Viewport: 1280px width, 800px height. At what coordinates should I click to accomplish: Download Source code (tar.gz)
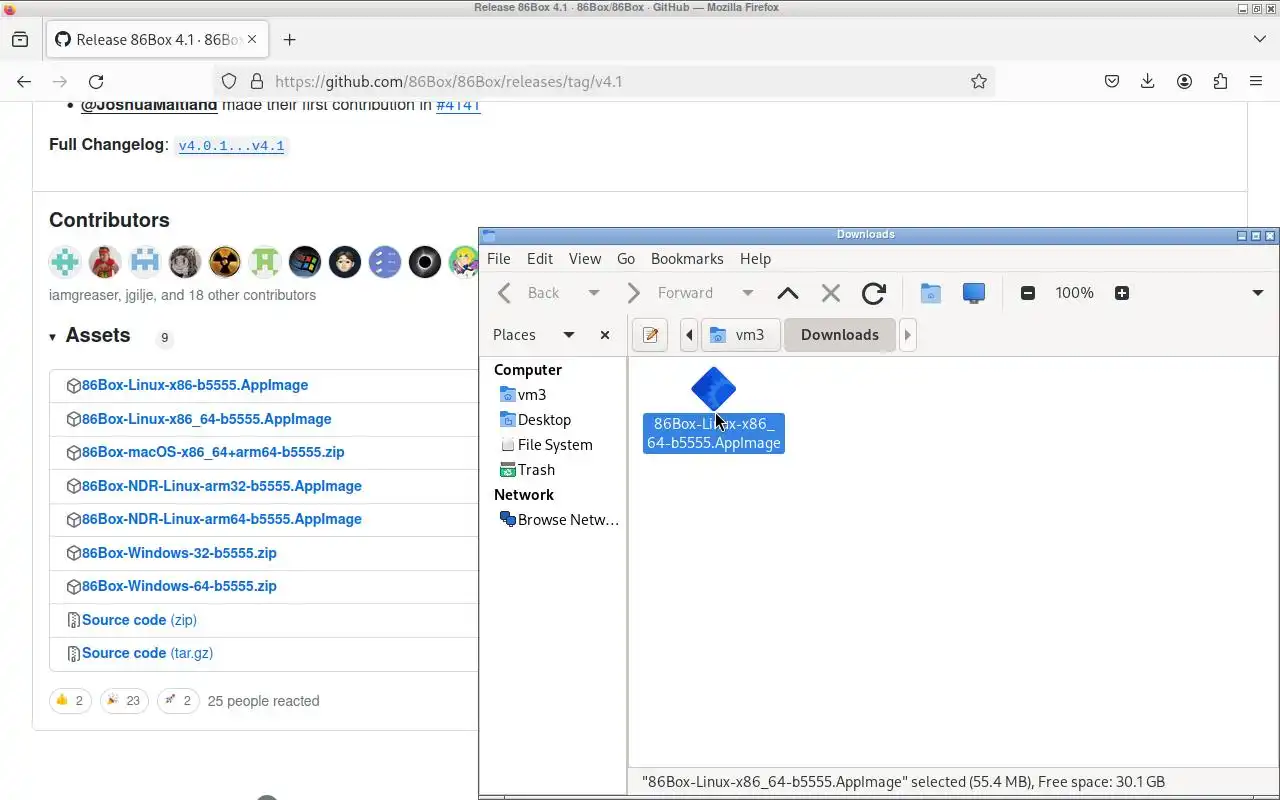pyautogui.click(x=147, y=653)
